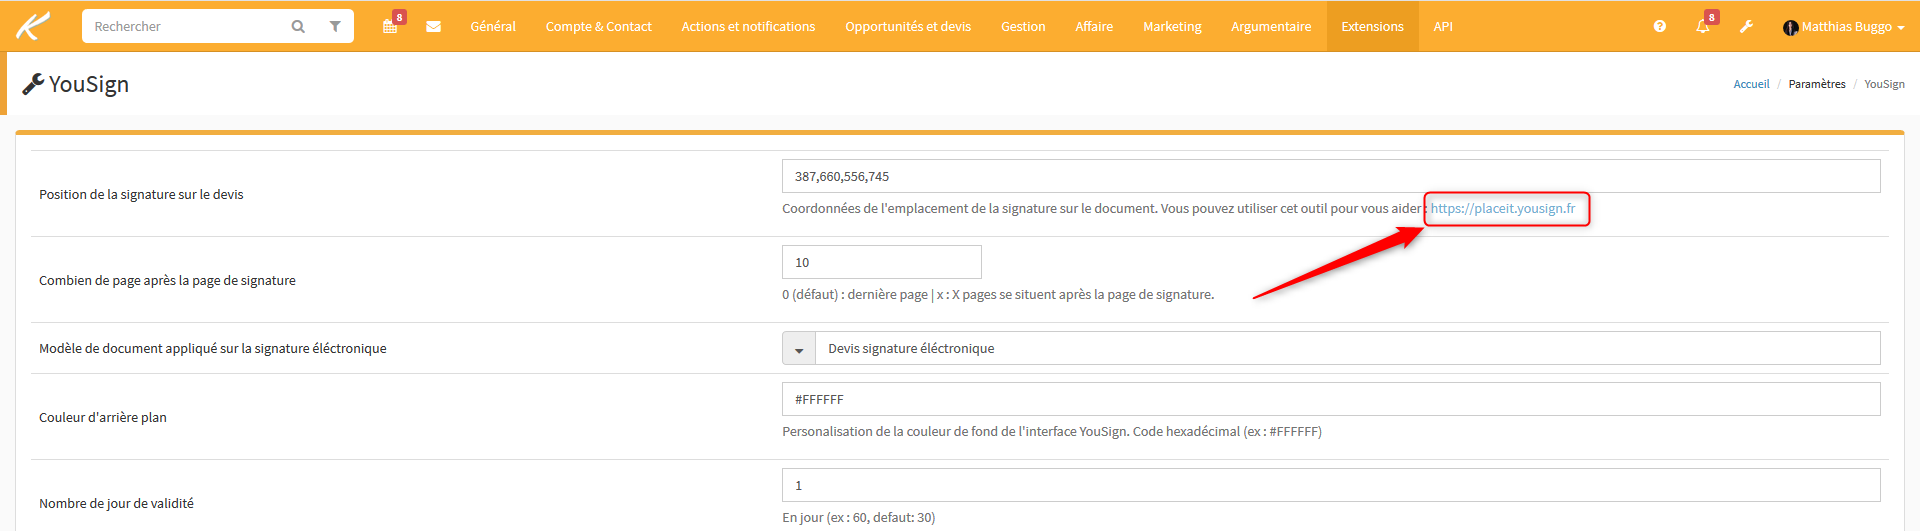Open the Général menu
Screen dimensions: 1920x531
(493, 27)
